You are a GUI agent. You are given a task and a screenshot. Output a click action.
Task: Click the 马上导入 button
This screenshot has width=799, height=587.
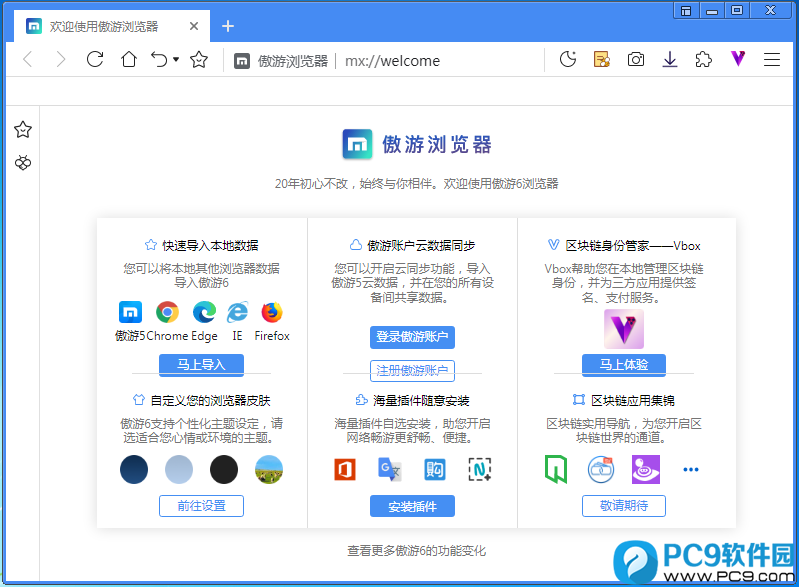coord(201,365)
